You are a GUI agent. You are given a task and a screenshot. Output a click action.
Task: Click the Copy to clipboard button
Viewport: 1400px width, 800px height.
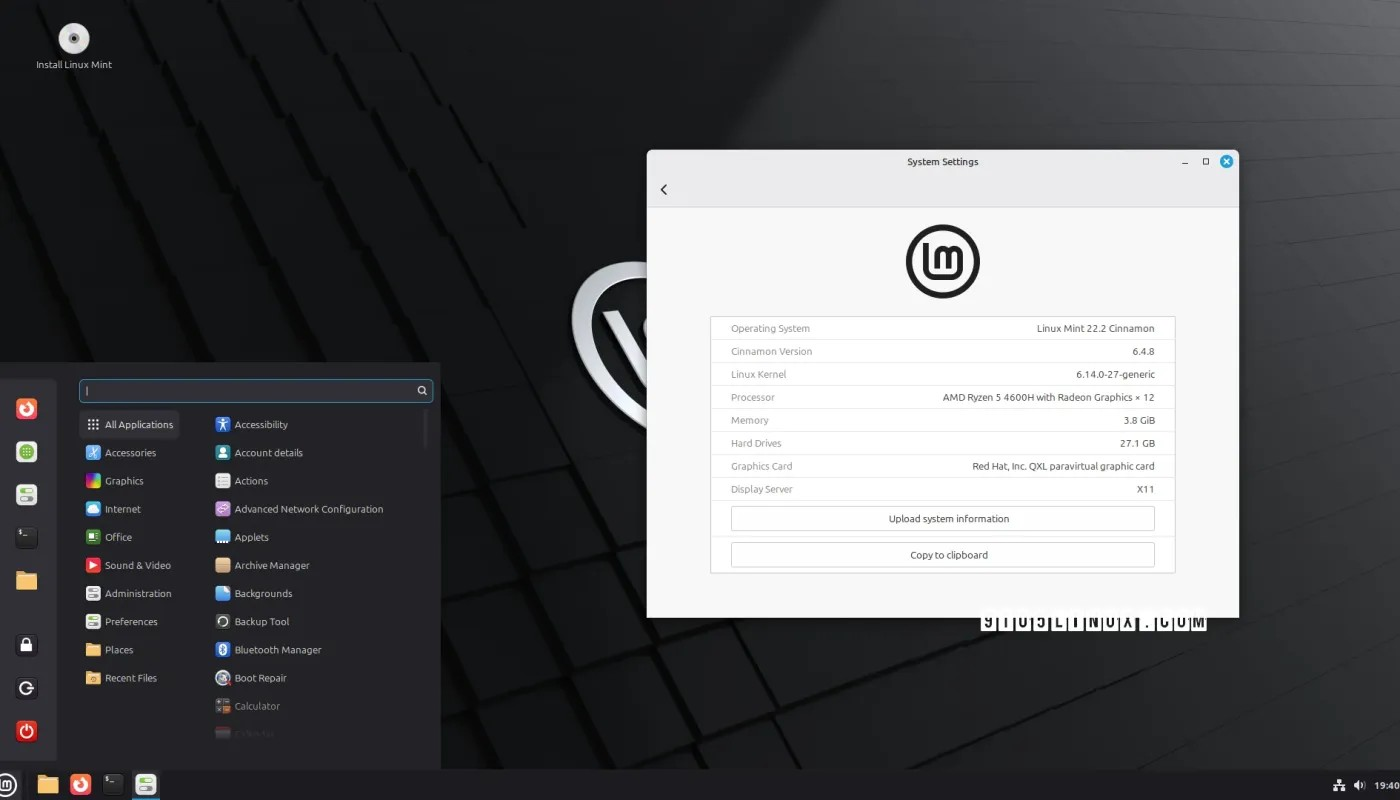click(x=942, y=554)
